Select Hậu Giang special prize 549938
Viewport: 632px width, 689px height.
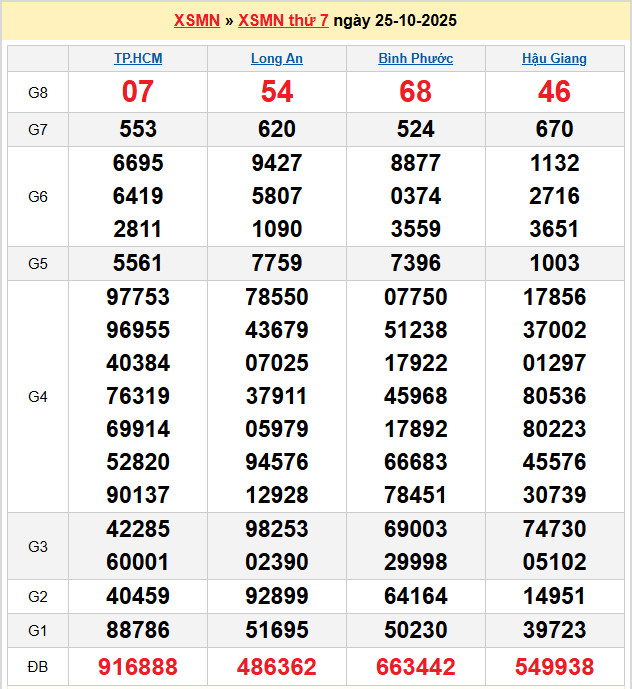[x=554, y=667]
